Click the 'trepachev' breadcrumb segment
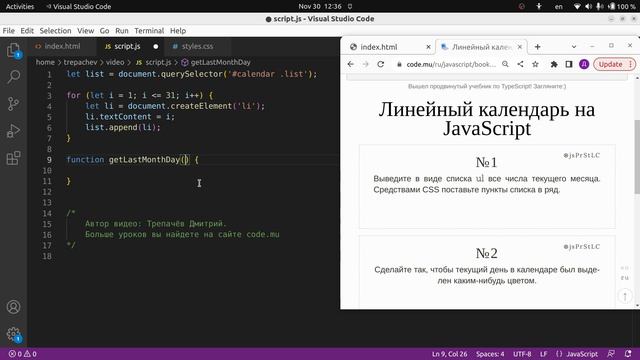This screenshot has width=640, height=360. (80, 62)
